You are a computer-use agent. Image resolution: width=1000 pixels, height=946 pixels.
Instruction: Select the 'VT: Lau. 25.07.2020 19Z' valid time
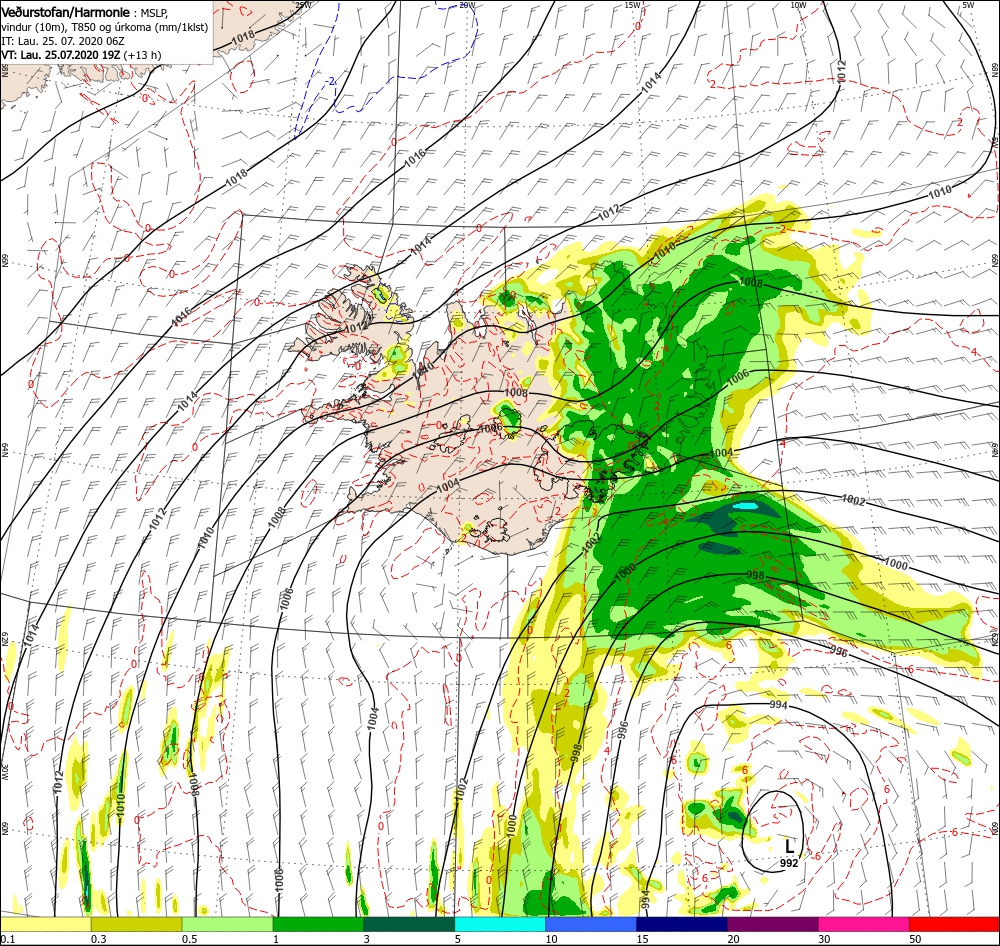pos(61,55)
